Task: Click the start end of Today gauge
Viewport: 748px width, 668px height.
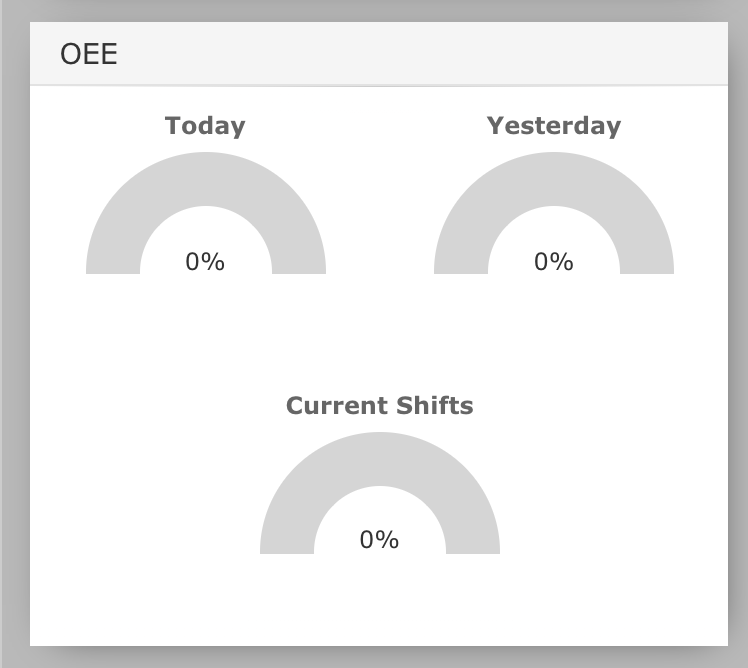Action: (x=113, y=267)
